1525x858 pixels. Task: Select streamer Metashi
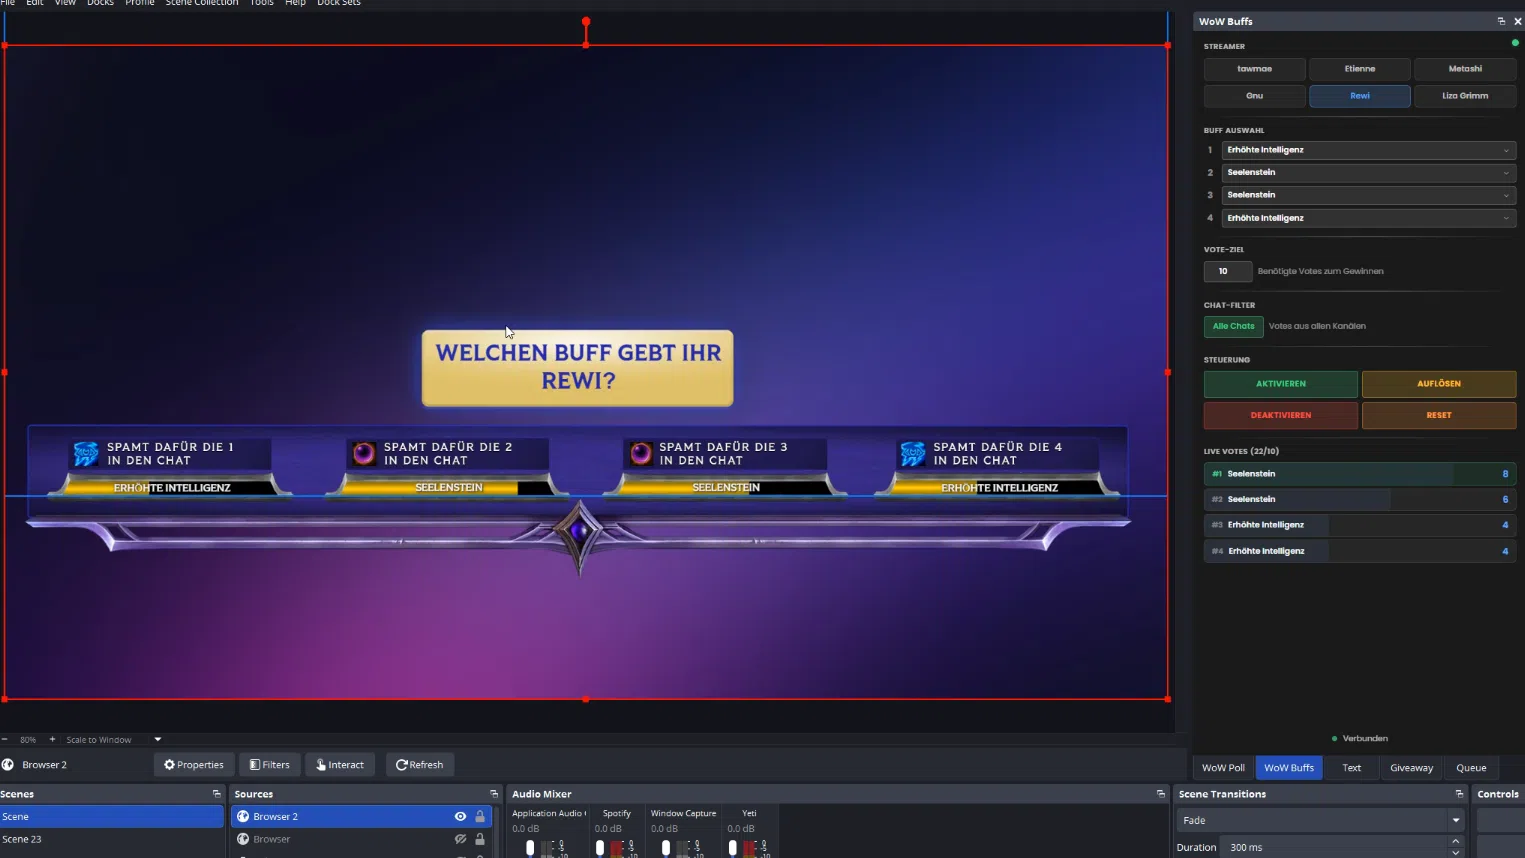[1464, 69]
